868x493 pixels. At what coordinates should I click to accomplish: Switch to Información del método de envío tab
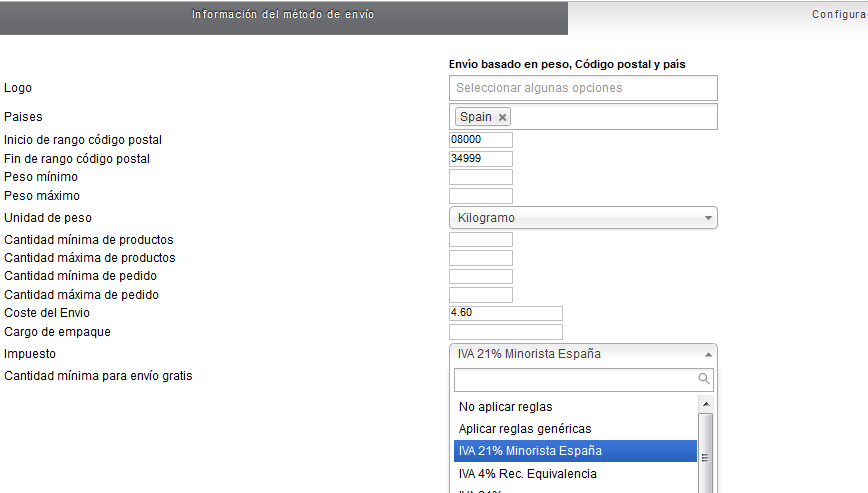(x=283, y=15)
